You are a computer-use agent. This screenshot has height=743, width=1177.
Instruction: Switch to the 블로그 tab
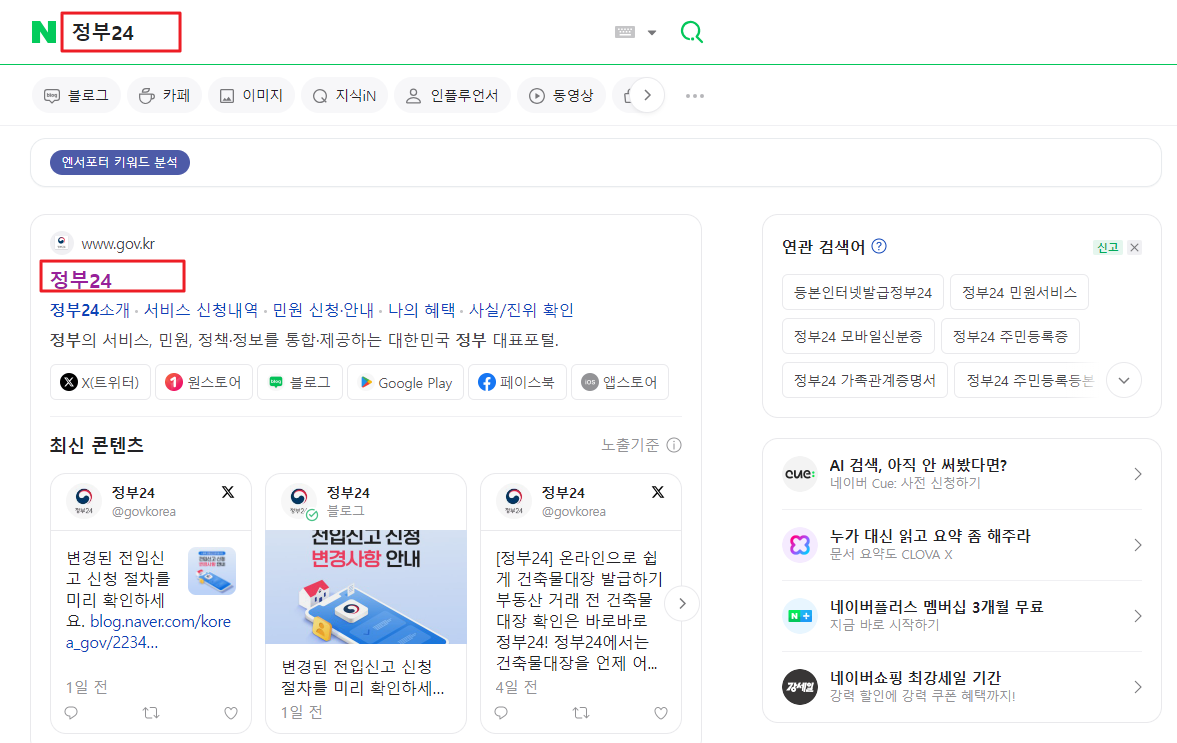77,96
